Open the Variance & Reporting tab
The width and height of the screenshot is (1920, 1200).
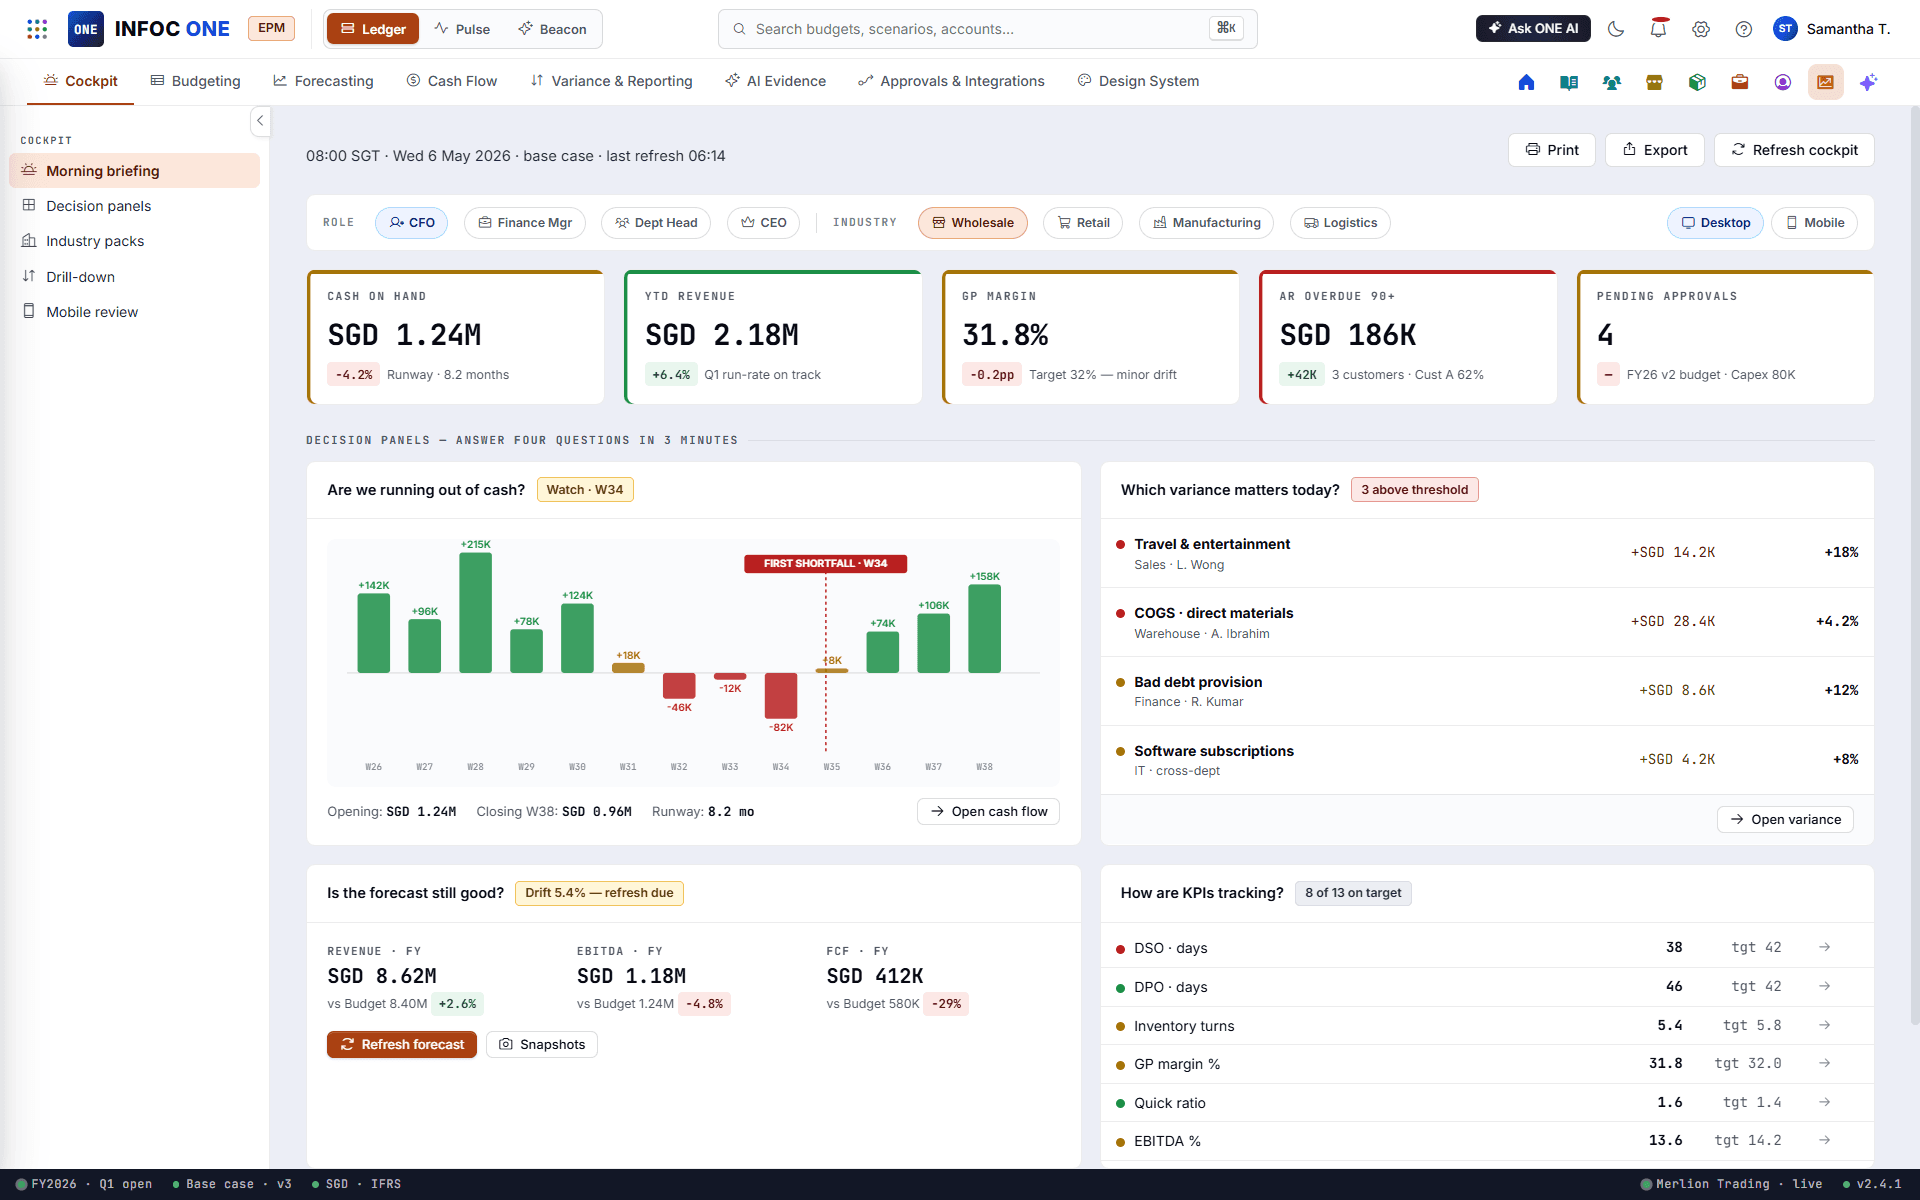(x=611, y=81)
